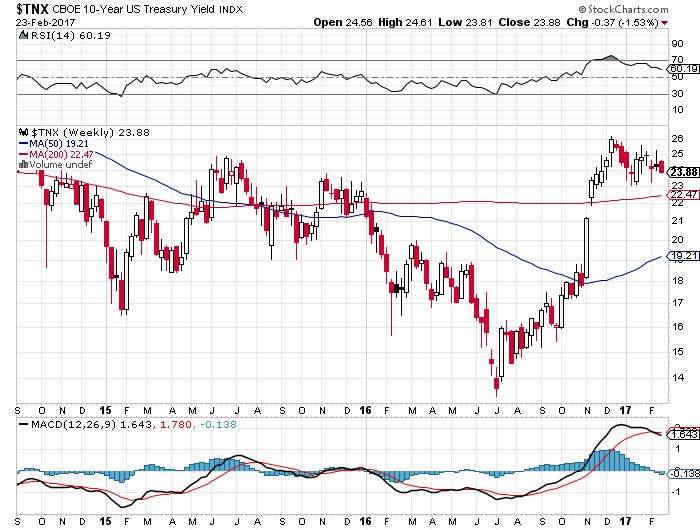Click the 60.19 RSI value tag

pyautogui.click(x=683, y=69)
